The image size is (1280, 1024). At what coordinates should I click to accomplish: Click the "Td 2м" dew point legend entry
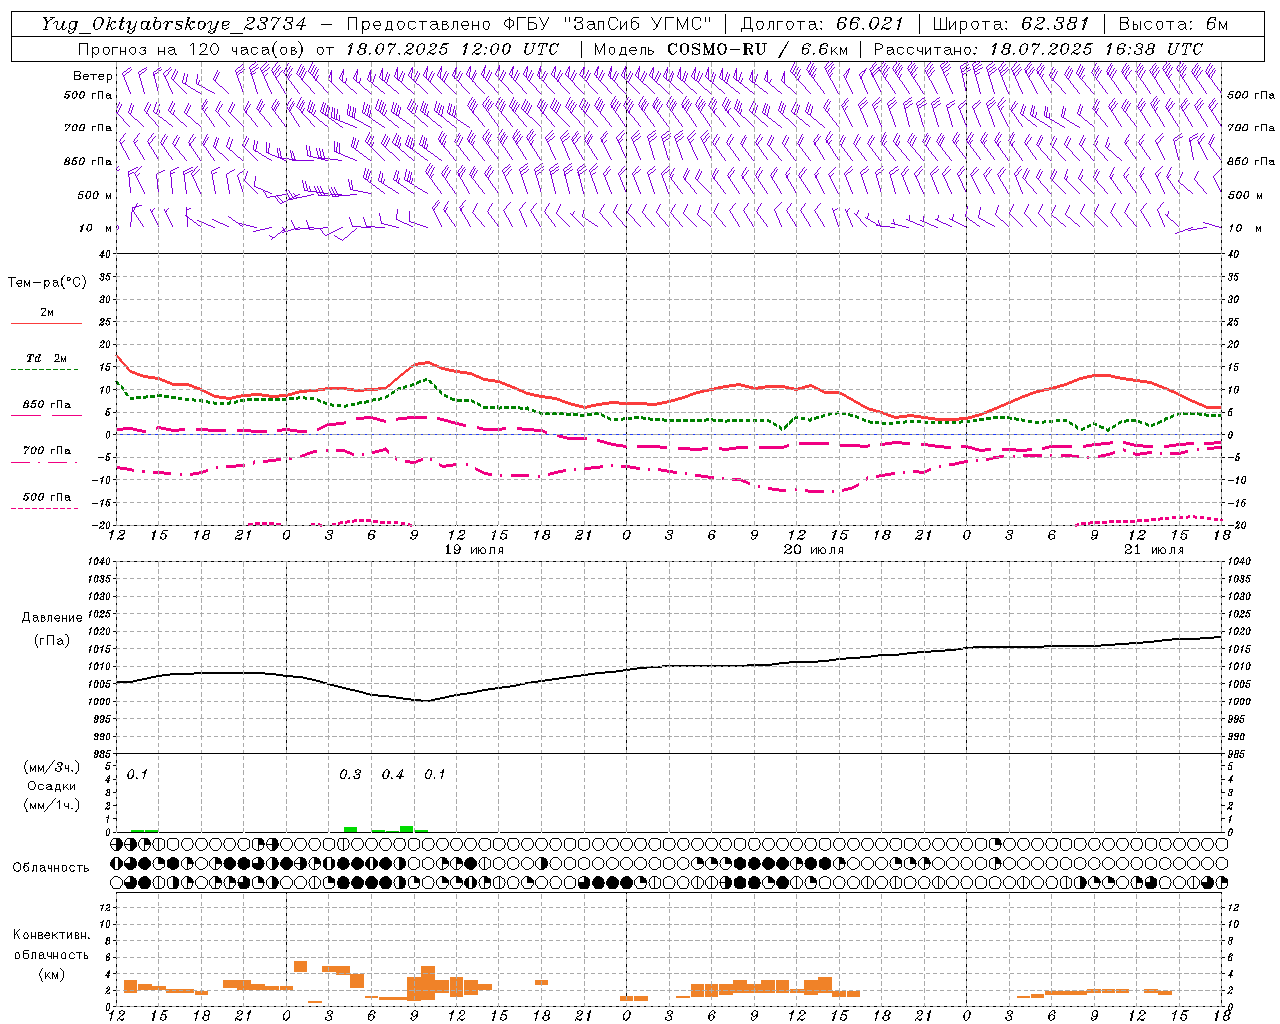click(x=47, y=358)
